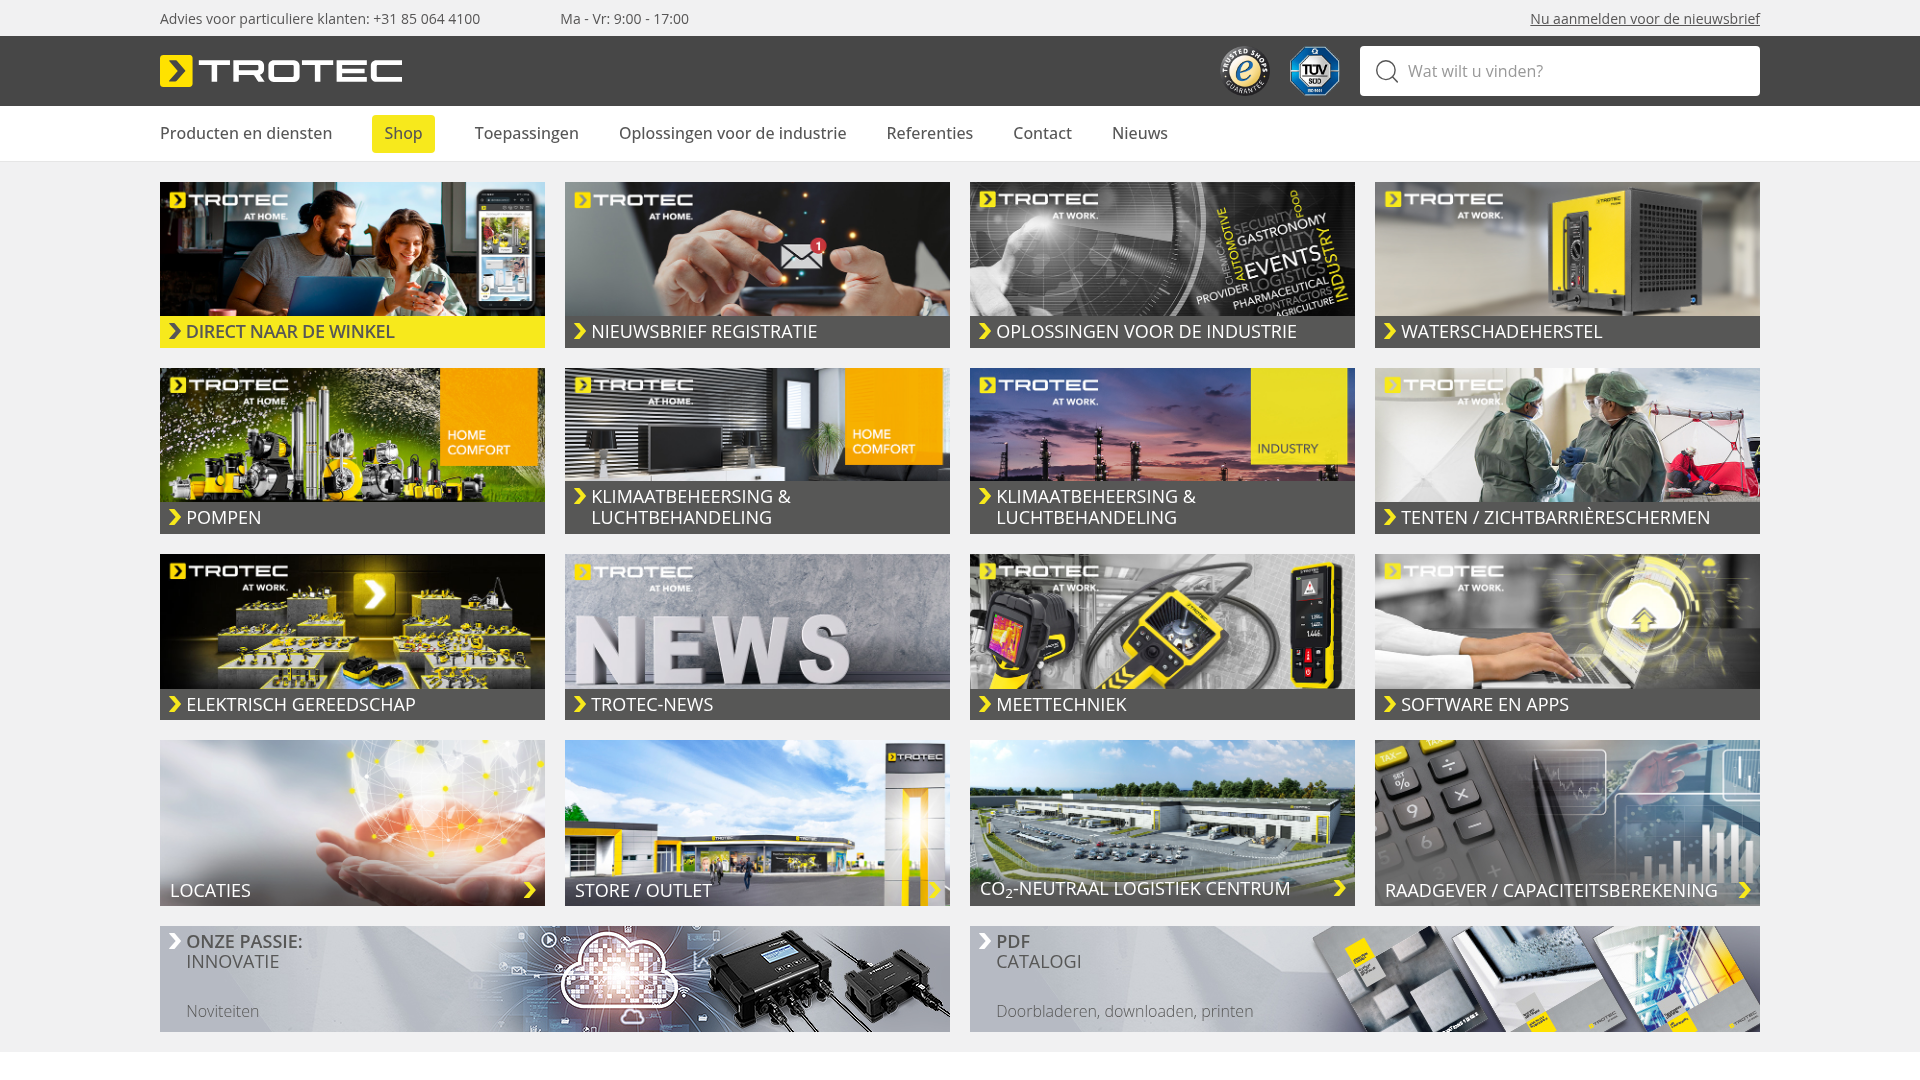The image size is (1920, 1080).
Task: Click the yellow arrow on Store / Outlet tile
Action: click(x=935, y=890)
